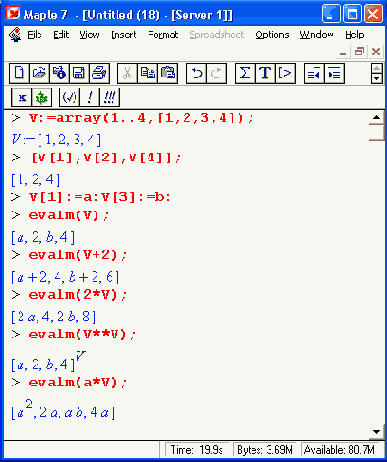Toggle the x math-input button
This screenshot has width=387, height=462.
[22, 97]
